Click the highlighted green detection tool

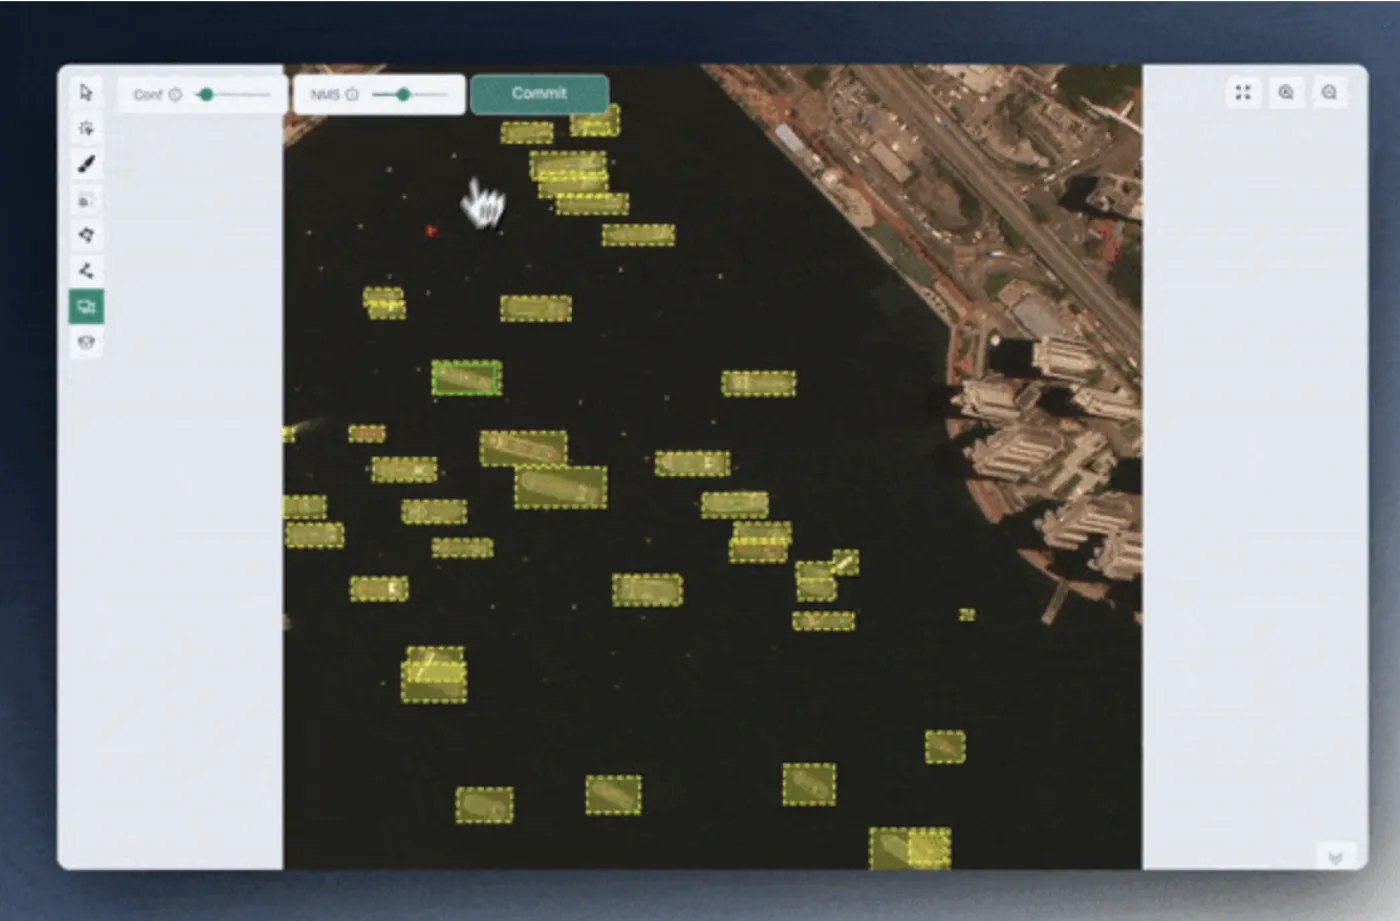pos(86,307)
